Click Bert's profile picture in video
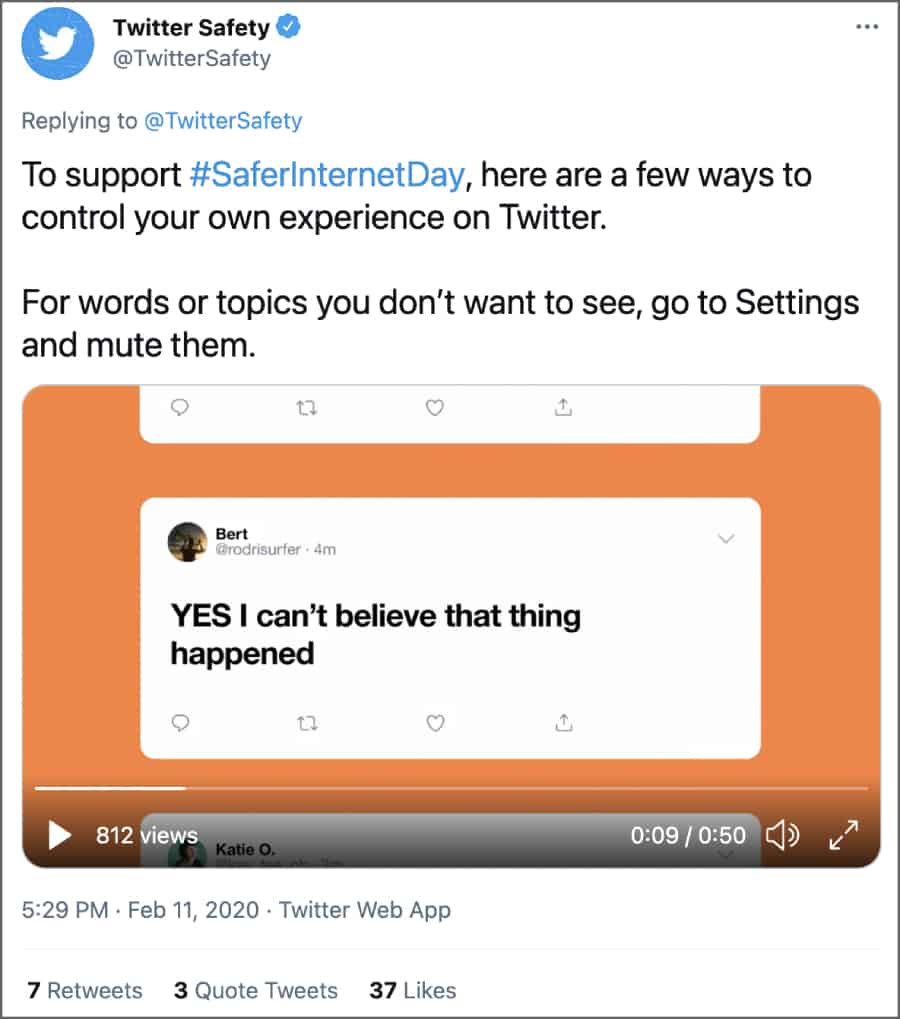This screenshot has width=900, height=1019. (x=188, y=541)
